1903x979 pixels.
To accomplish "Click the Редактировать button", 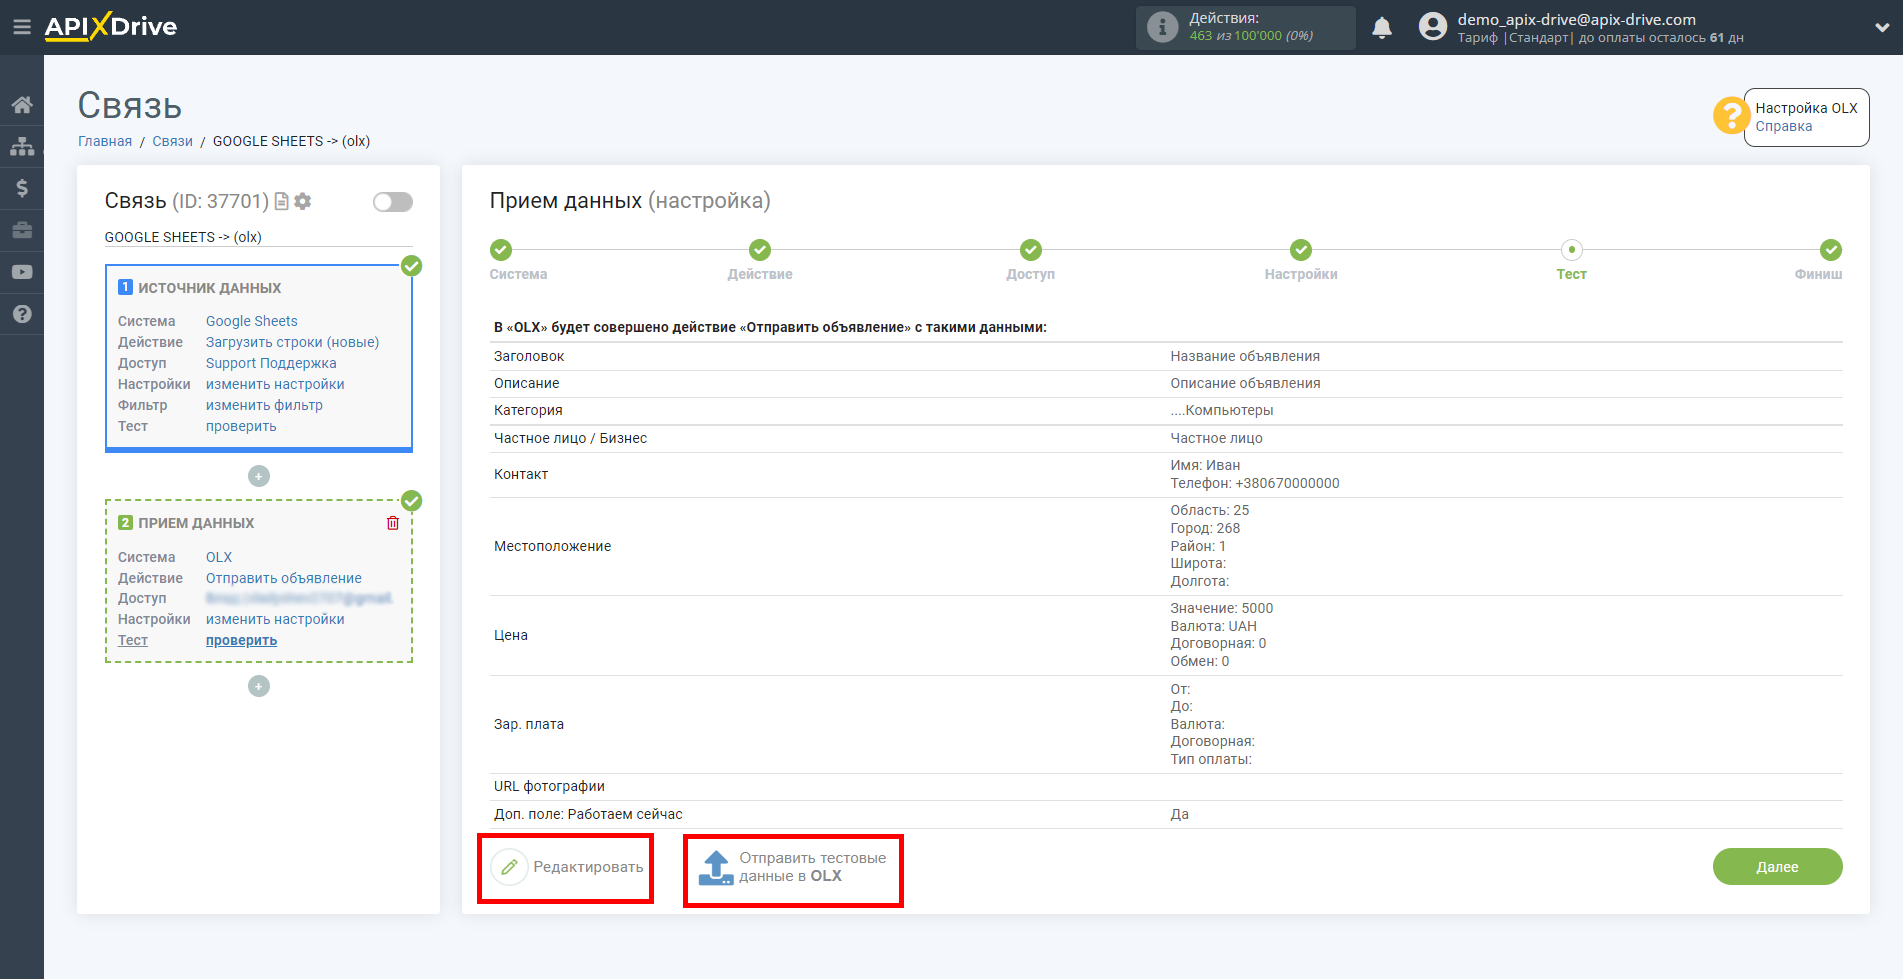I will 566,867.
